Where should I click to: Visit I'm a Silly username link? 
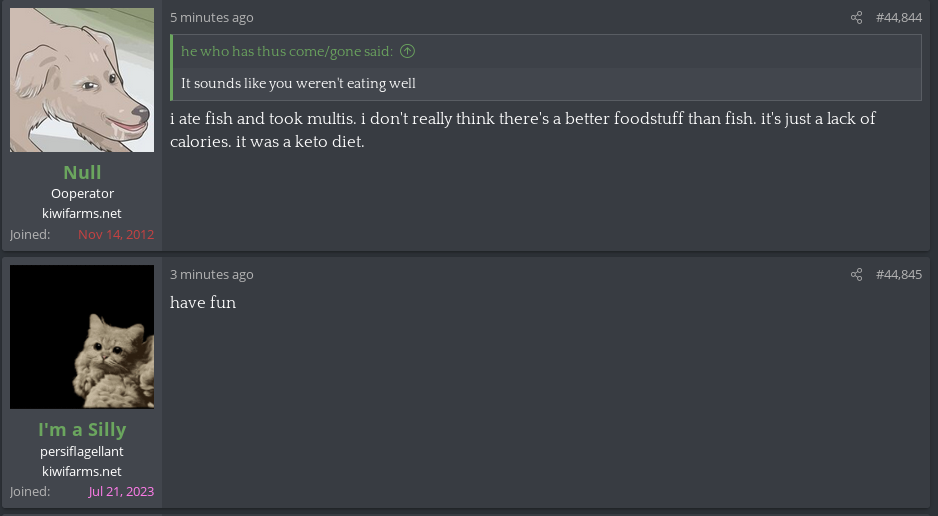(82, 429)
